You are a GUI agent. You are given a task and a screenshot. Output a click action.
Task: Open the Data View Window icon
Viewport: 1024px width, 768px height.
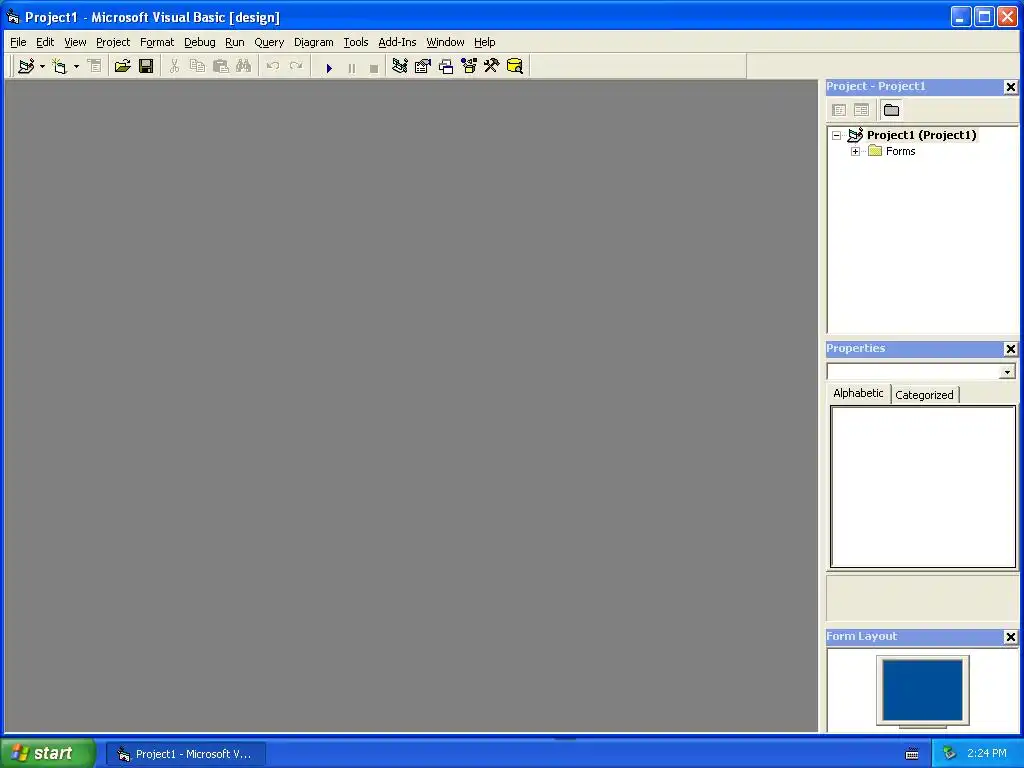pos(515,66)
